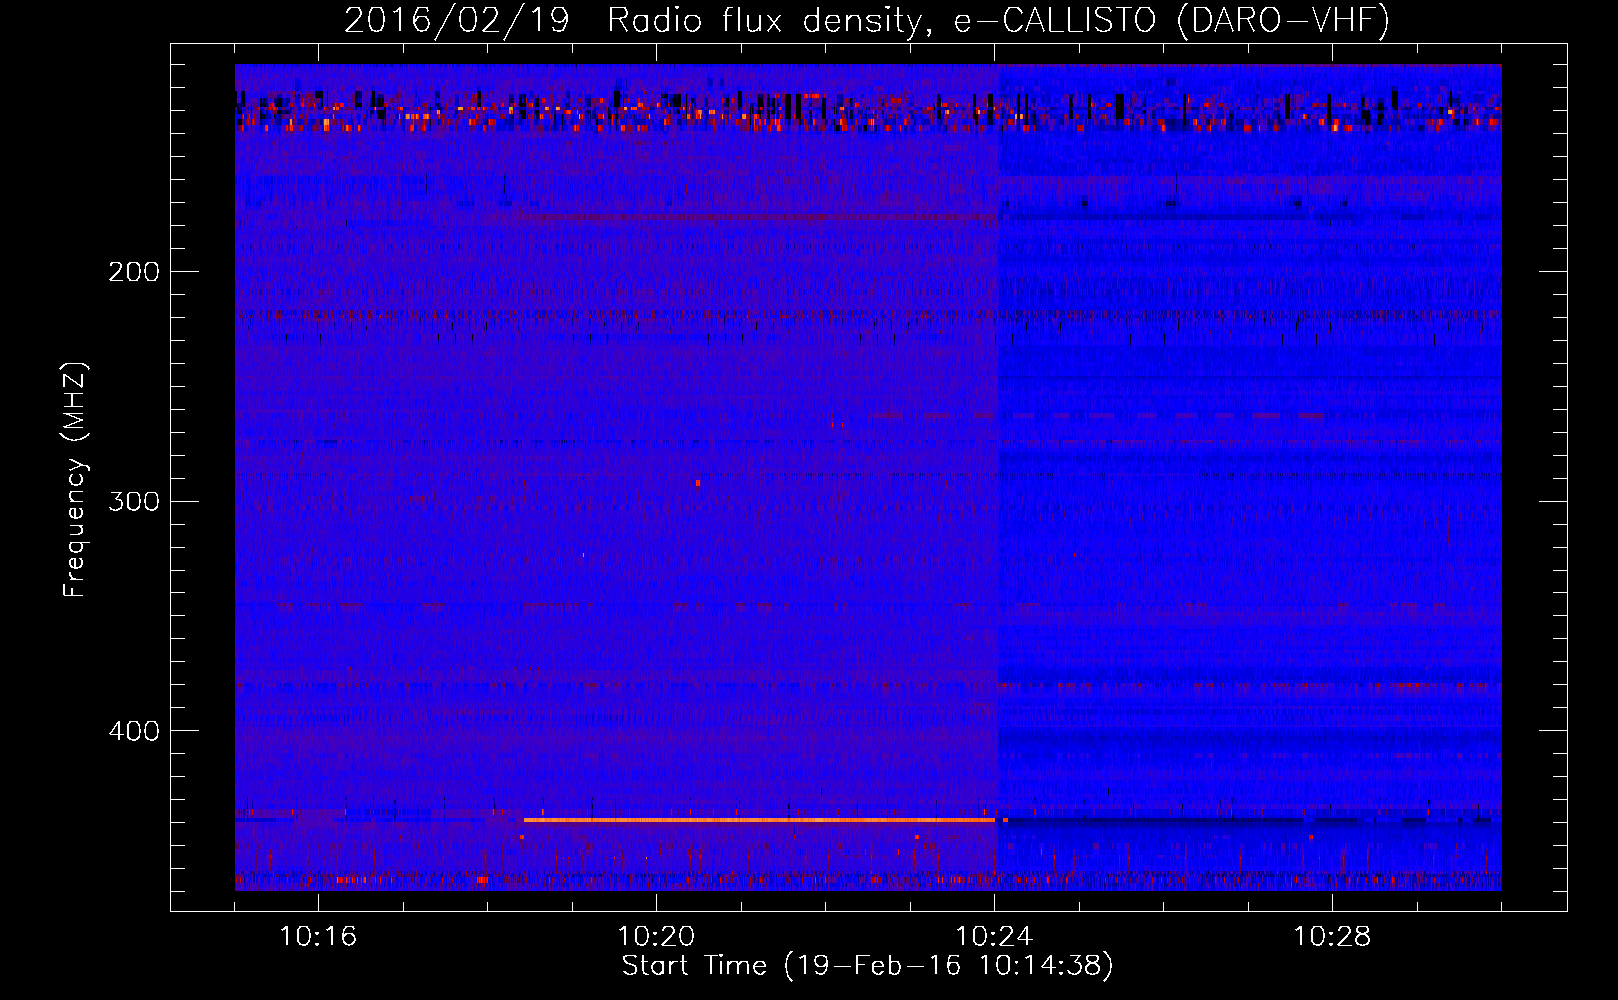The image size is (1618, 1000).
Task: Click the 300 frequency tick label
Action: [x=134, y=501]
